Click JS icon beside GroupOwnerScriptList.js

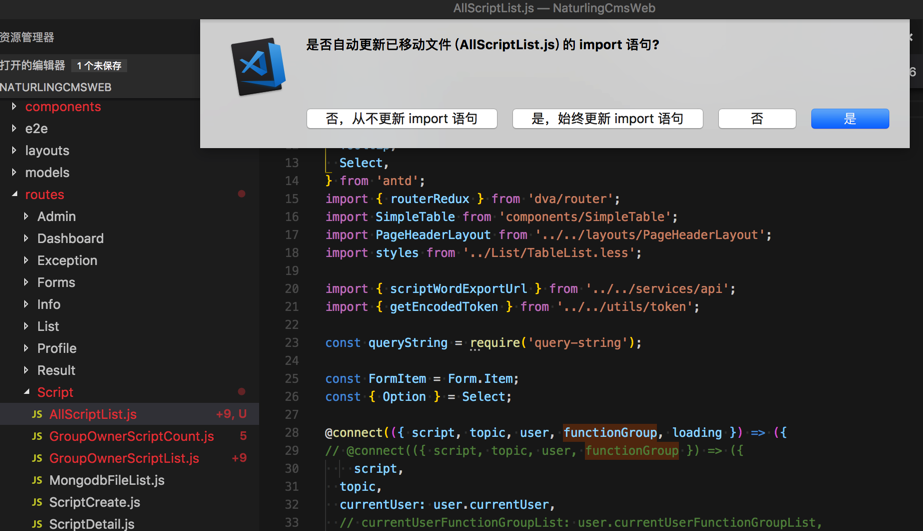37,458
